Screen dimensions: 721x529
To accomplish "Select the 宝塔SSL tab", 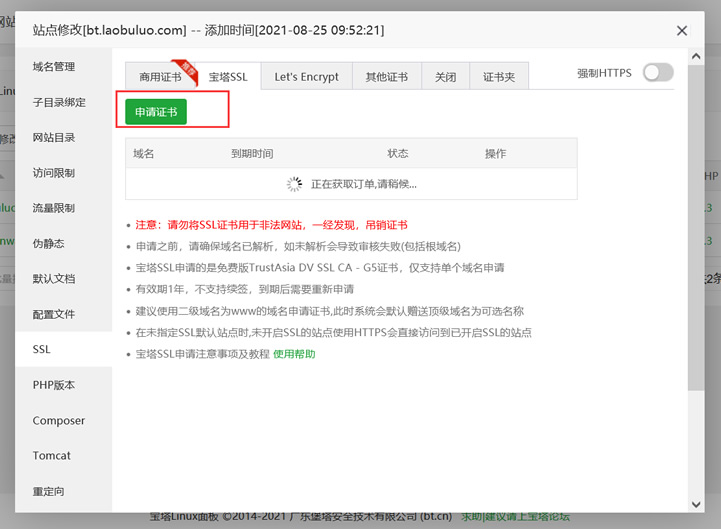I will (228, 77).
